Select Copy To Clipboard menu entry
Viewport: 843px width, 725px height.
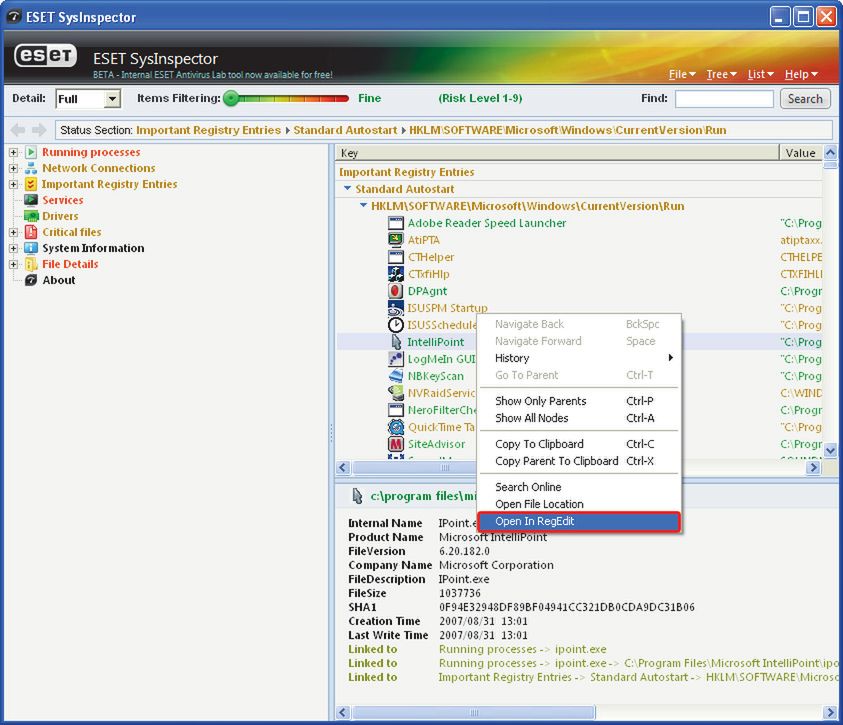[539, 444]
